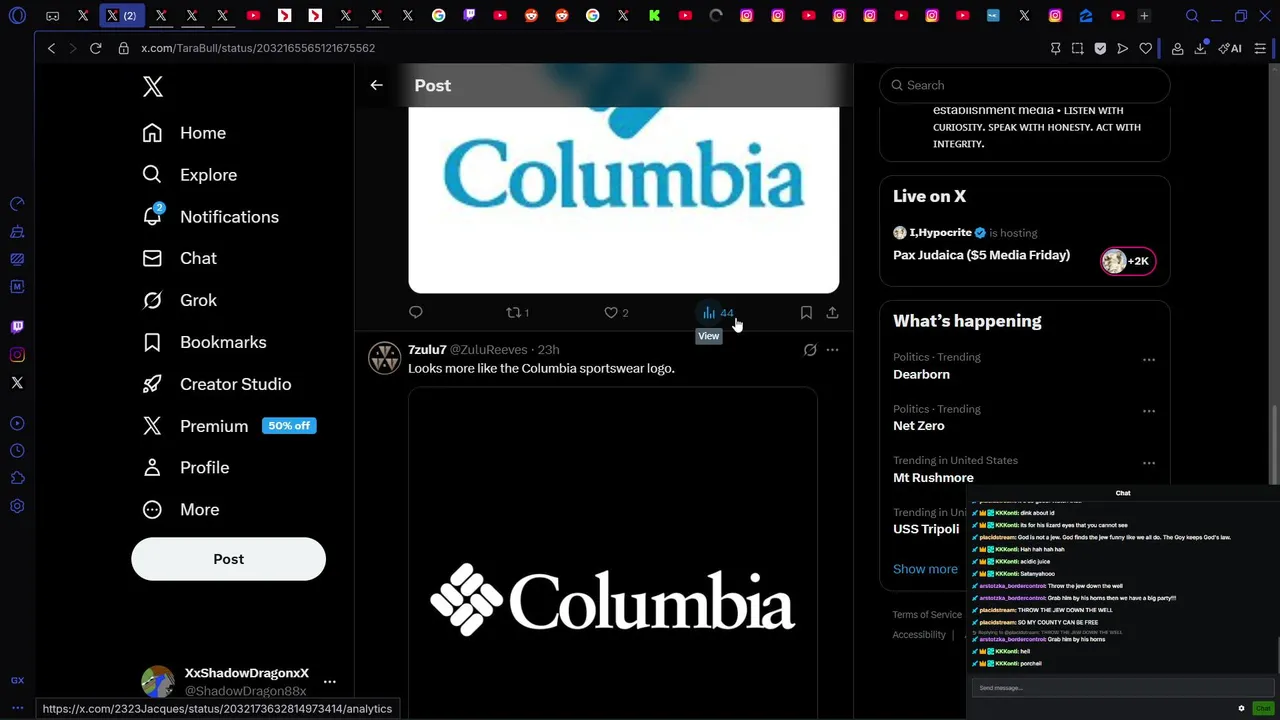
Task: Open the browser profile icon menu
Action: pyautogui.click(x=1178, y=48)
